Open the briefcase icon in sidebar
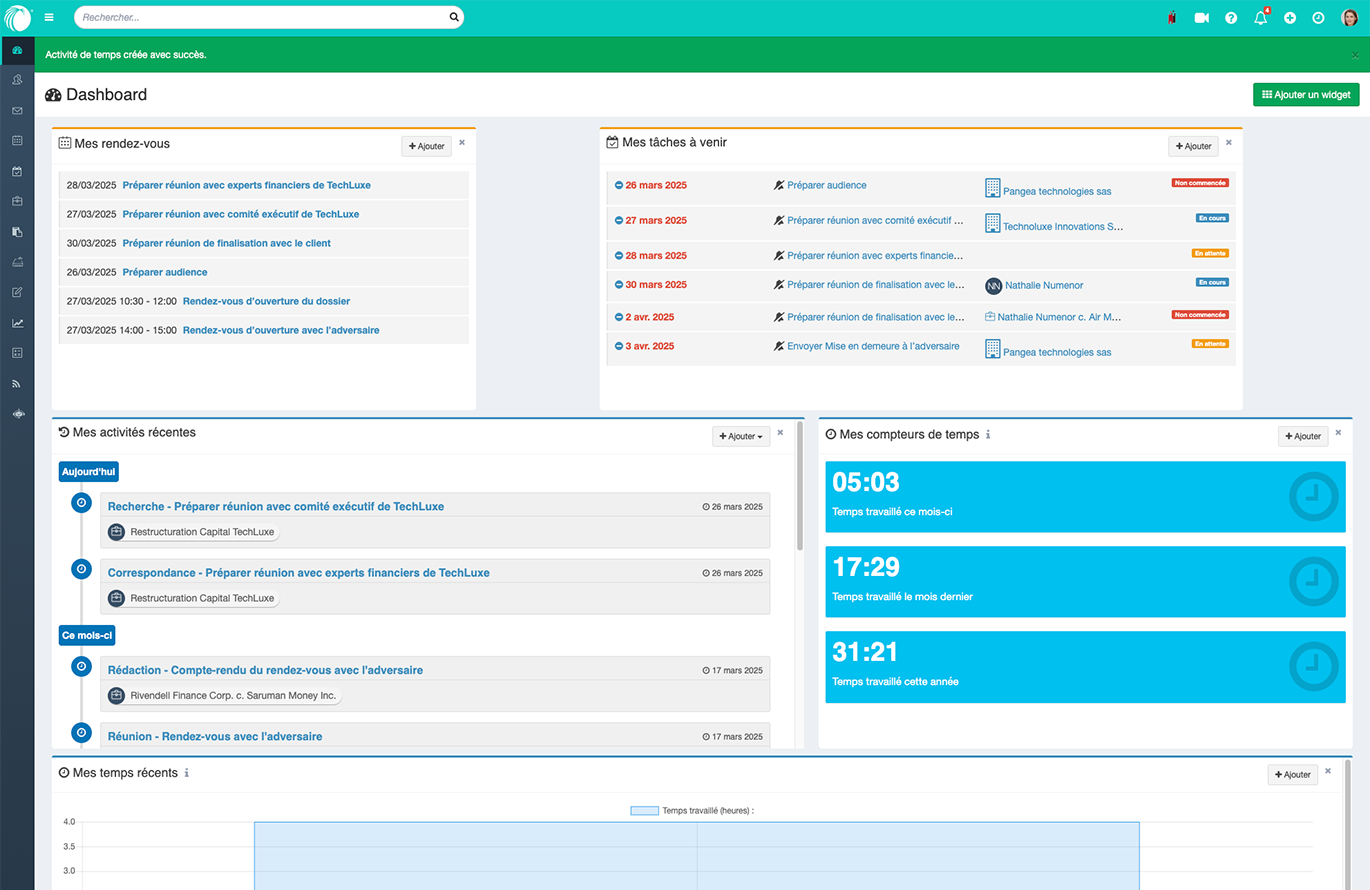 (17, 201)
